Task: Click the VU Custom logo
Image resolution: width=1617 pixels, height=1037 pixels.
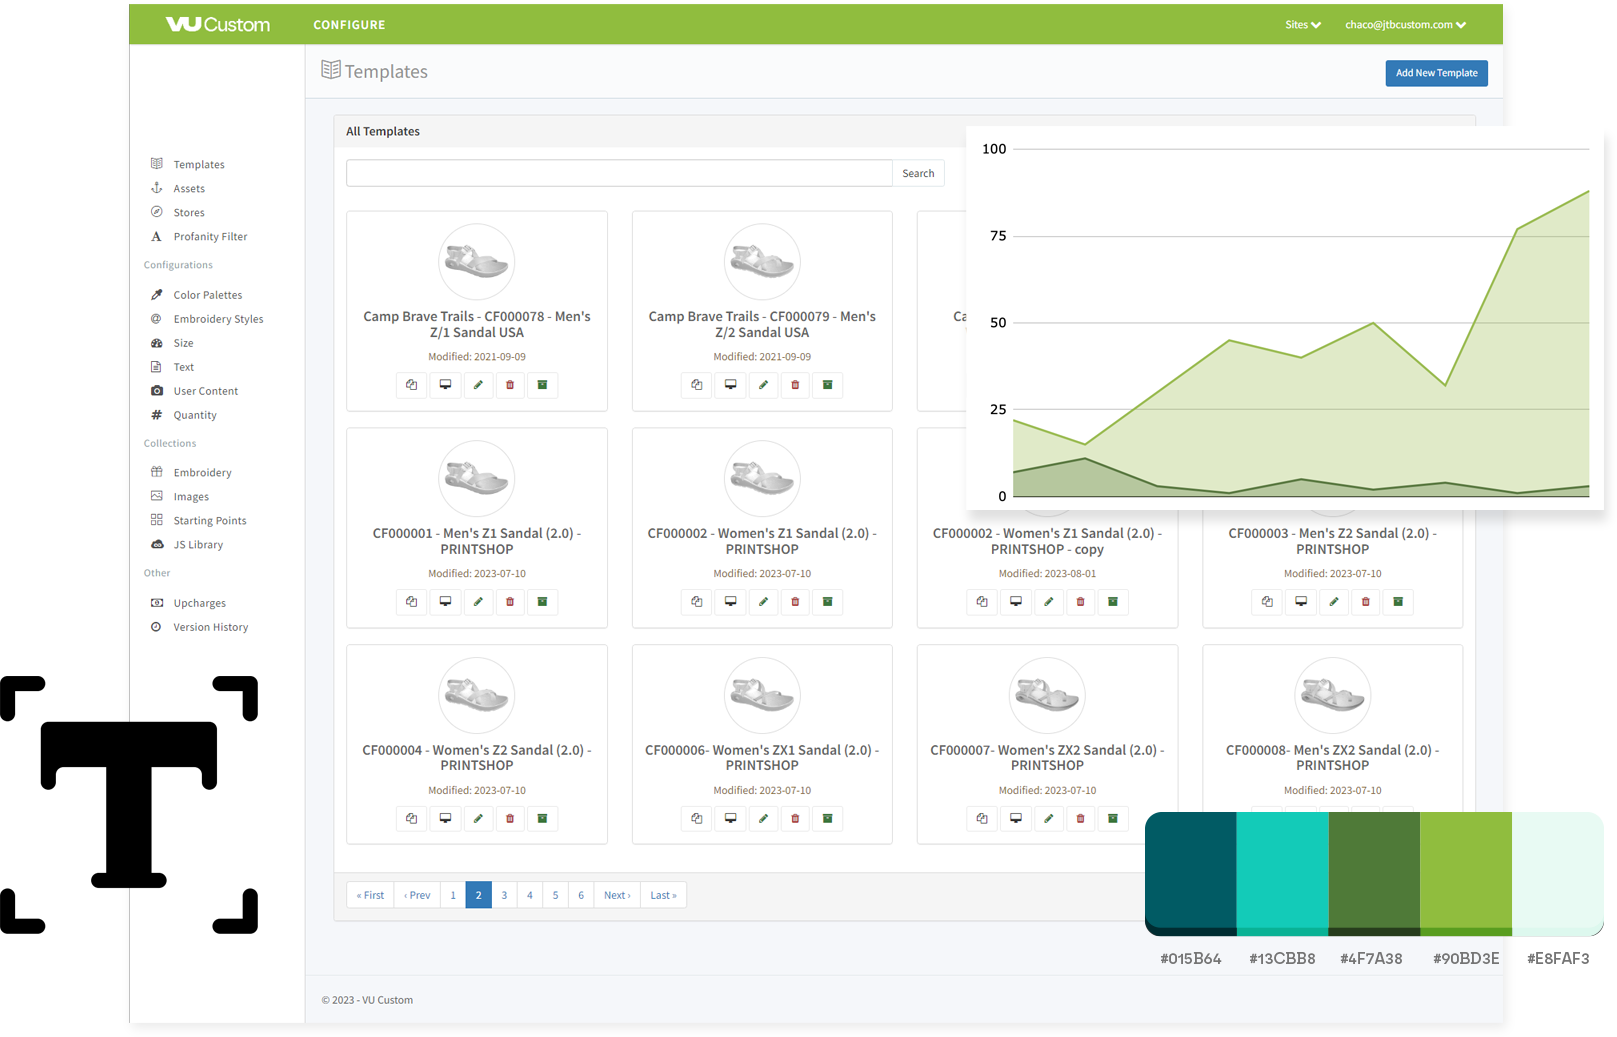Action: pyautogui.click(x=217, y=24)
